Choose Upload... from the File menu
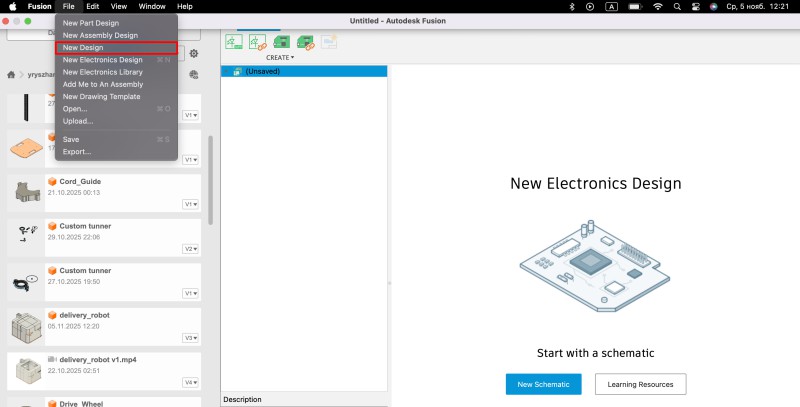 click(116, 121)
